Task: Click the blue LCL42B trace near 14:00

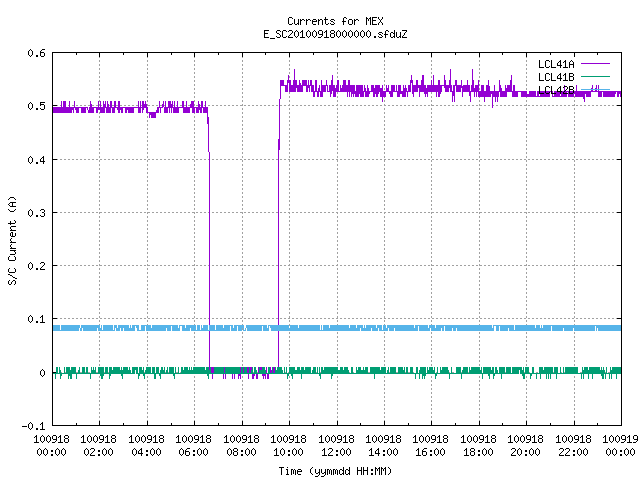Action: pos(384,328)
